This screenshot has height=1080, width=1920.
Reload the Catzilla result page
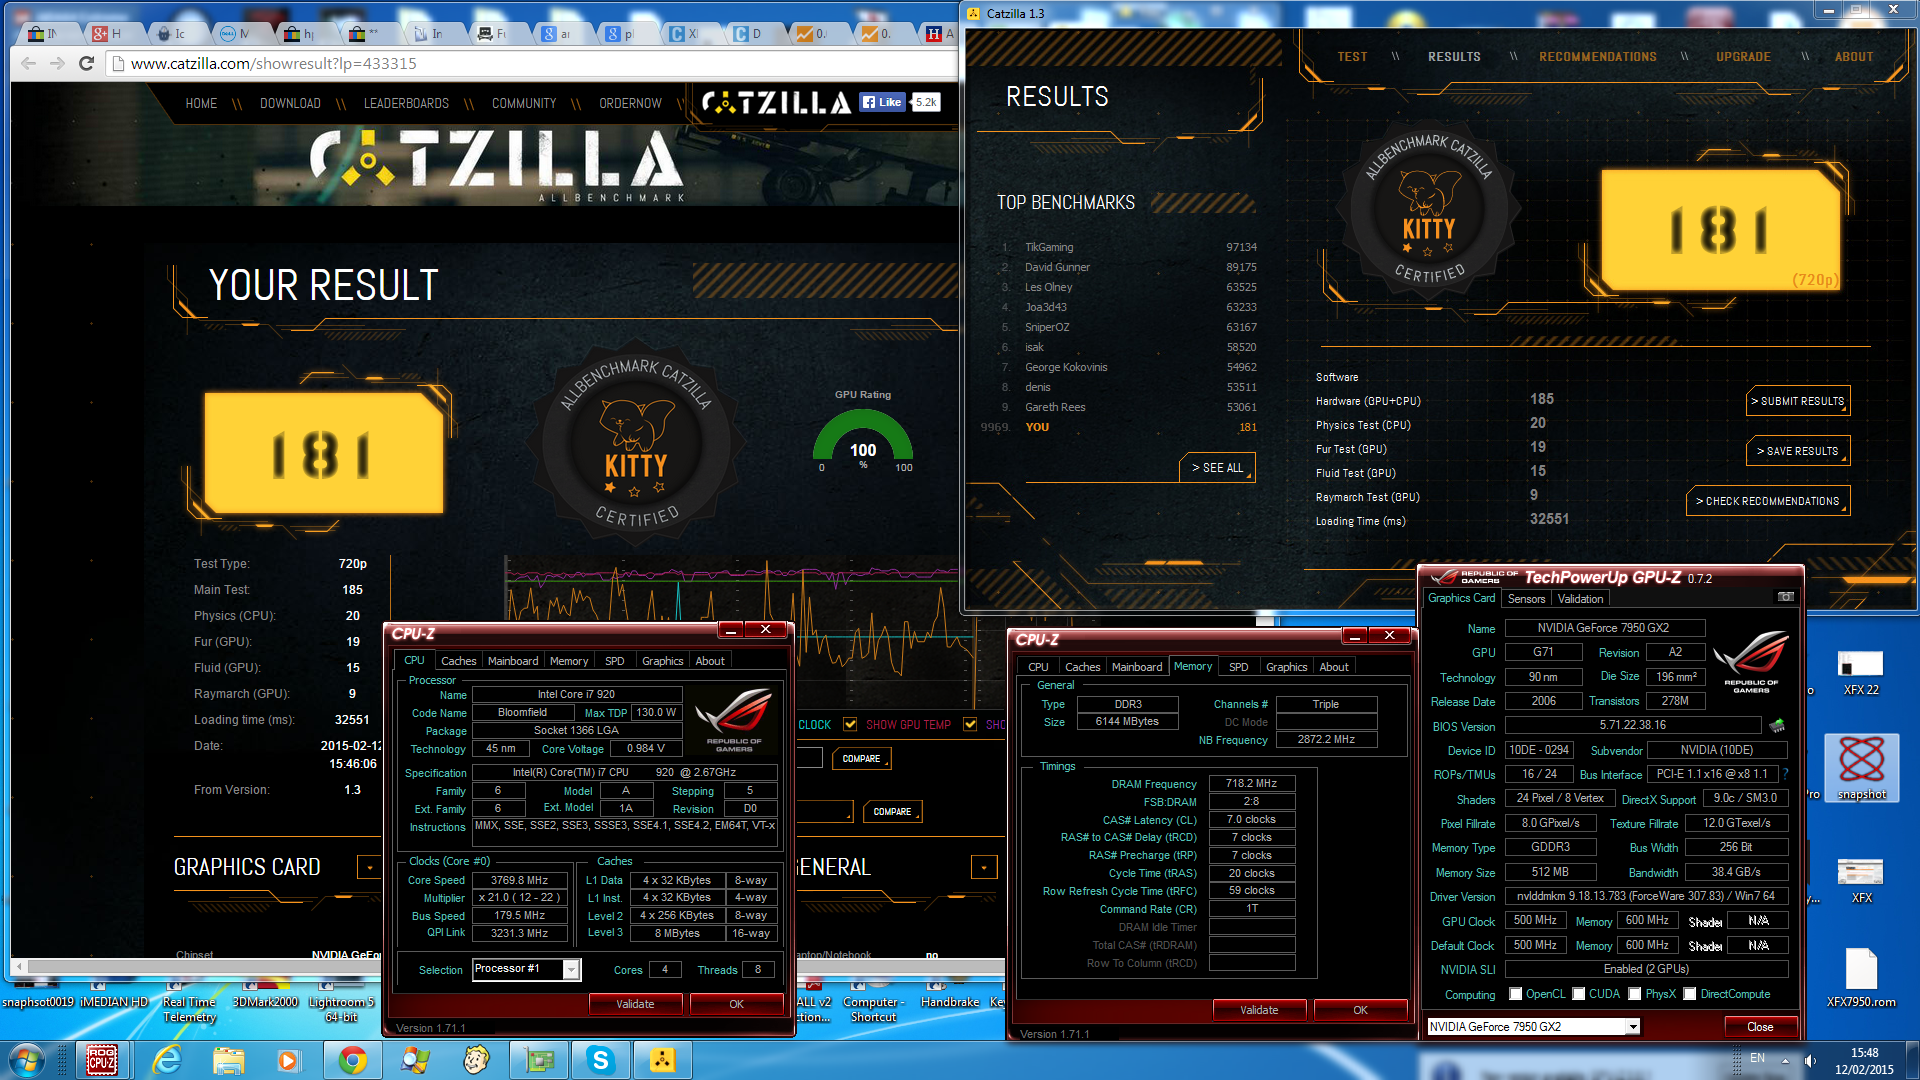tap(86, 63)
